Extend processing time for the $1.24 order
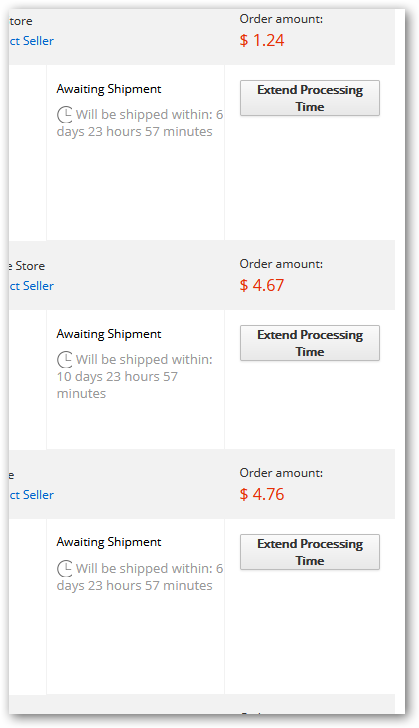The height and width of the screenshot is (728, 419). 310,98
